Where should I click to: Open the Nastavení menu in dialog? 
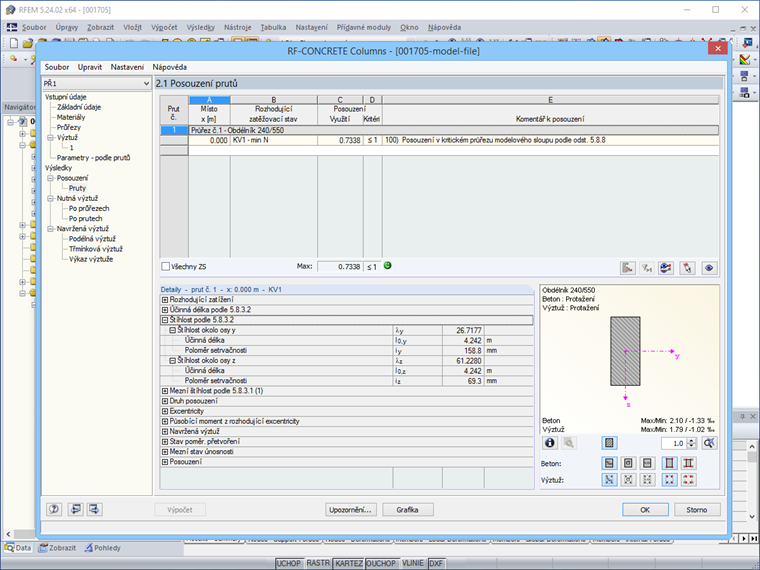(127, 66)
